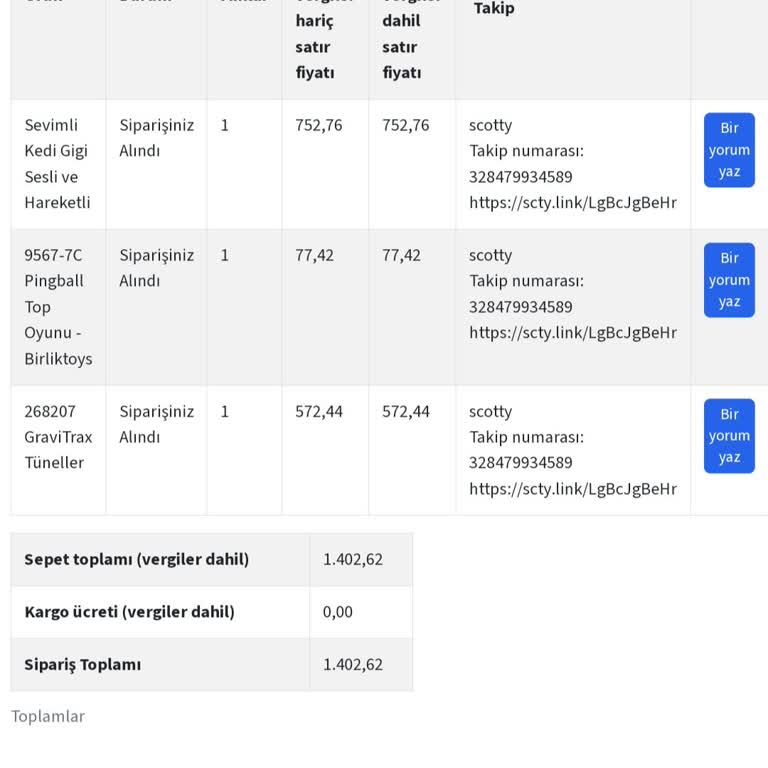Click the Sipariş Toplamı row label
The width and height of the screenshot is (768, 768).
tap(83, 665)
